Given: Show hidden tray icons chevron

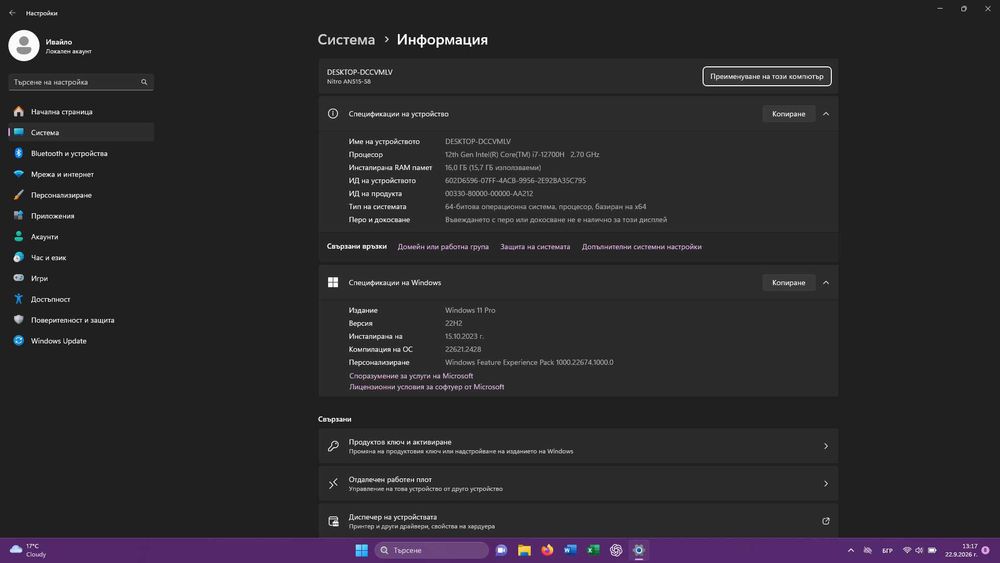Looking at the screenshot, I should click(851, 550).
